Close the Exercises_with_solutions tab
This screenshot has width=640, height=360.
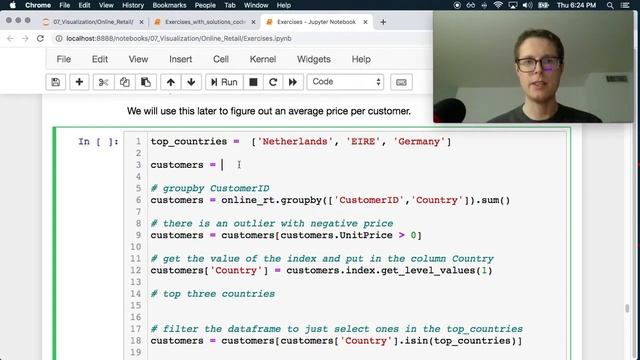[x=253, y=22]
